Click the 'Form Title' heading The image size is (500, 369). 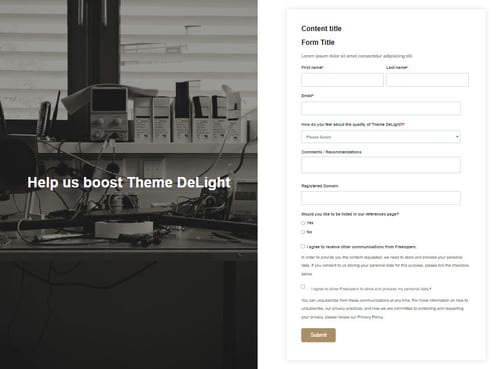(x=318, y=42)
